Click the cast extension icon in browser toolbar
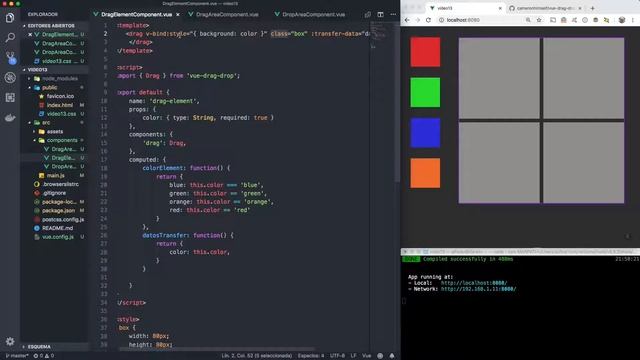The height and width of the screenshot is (360, 640). point(553,20)
